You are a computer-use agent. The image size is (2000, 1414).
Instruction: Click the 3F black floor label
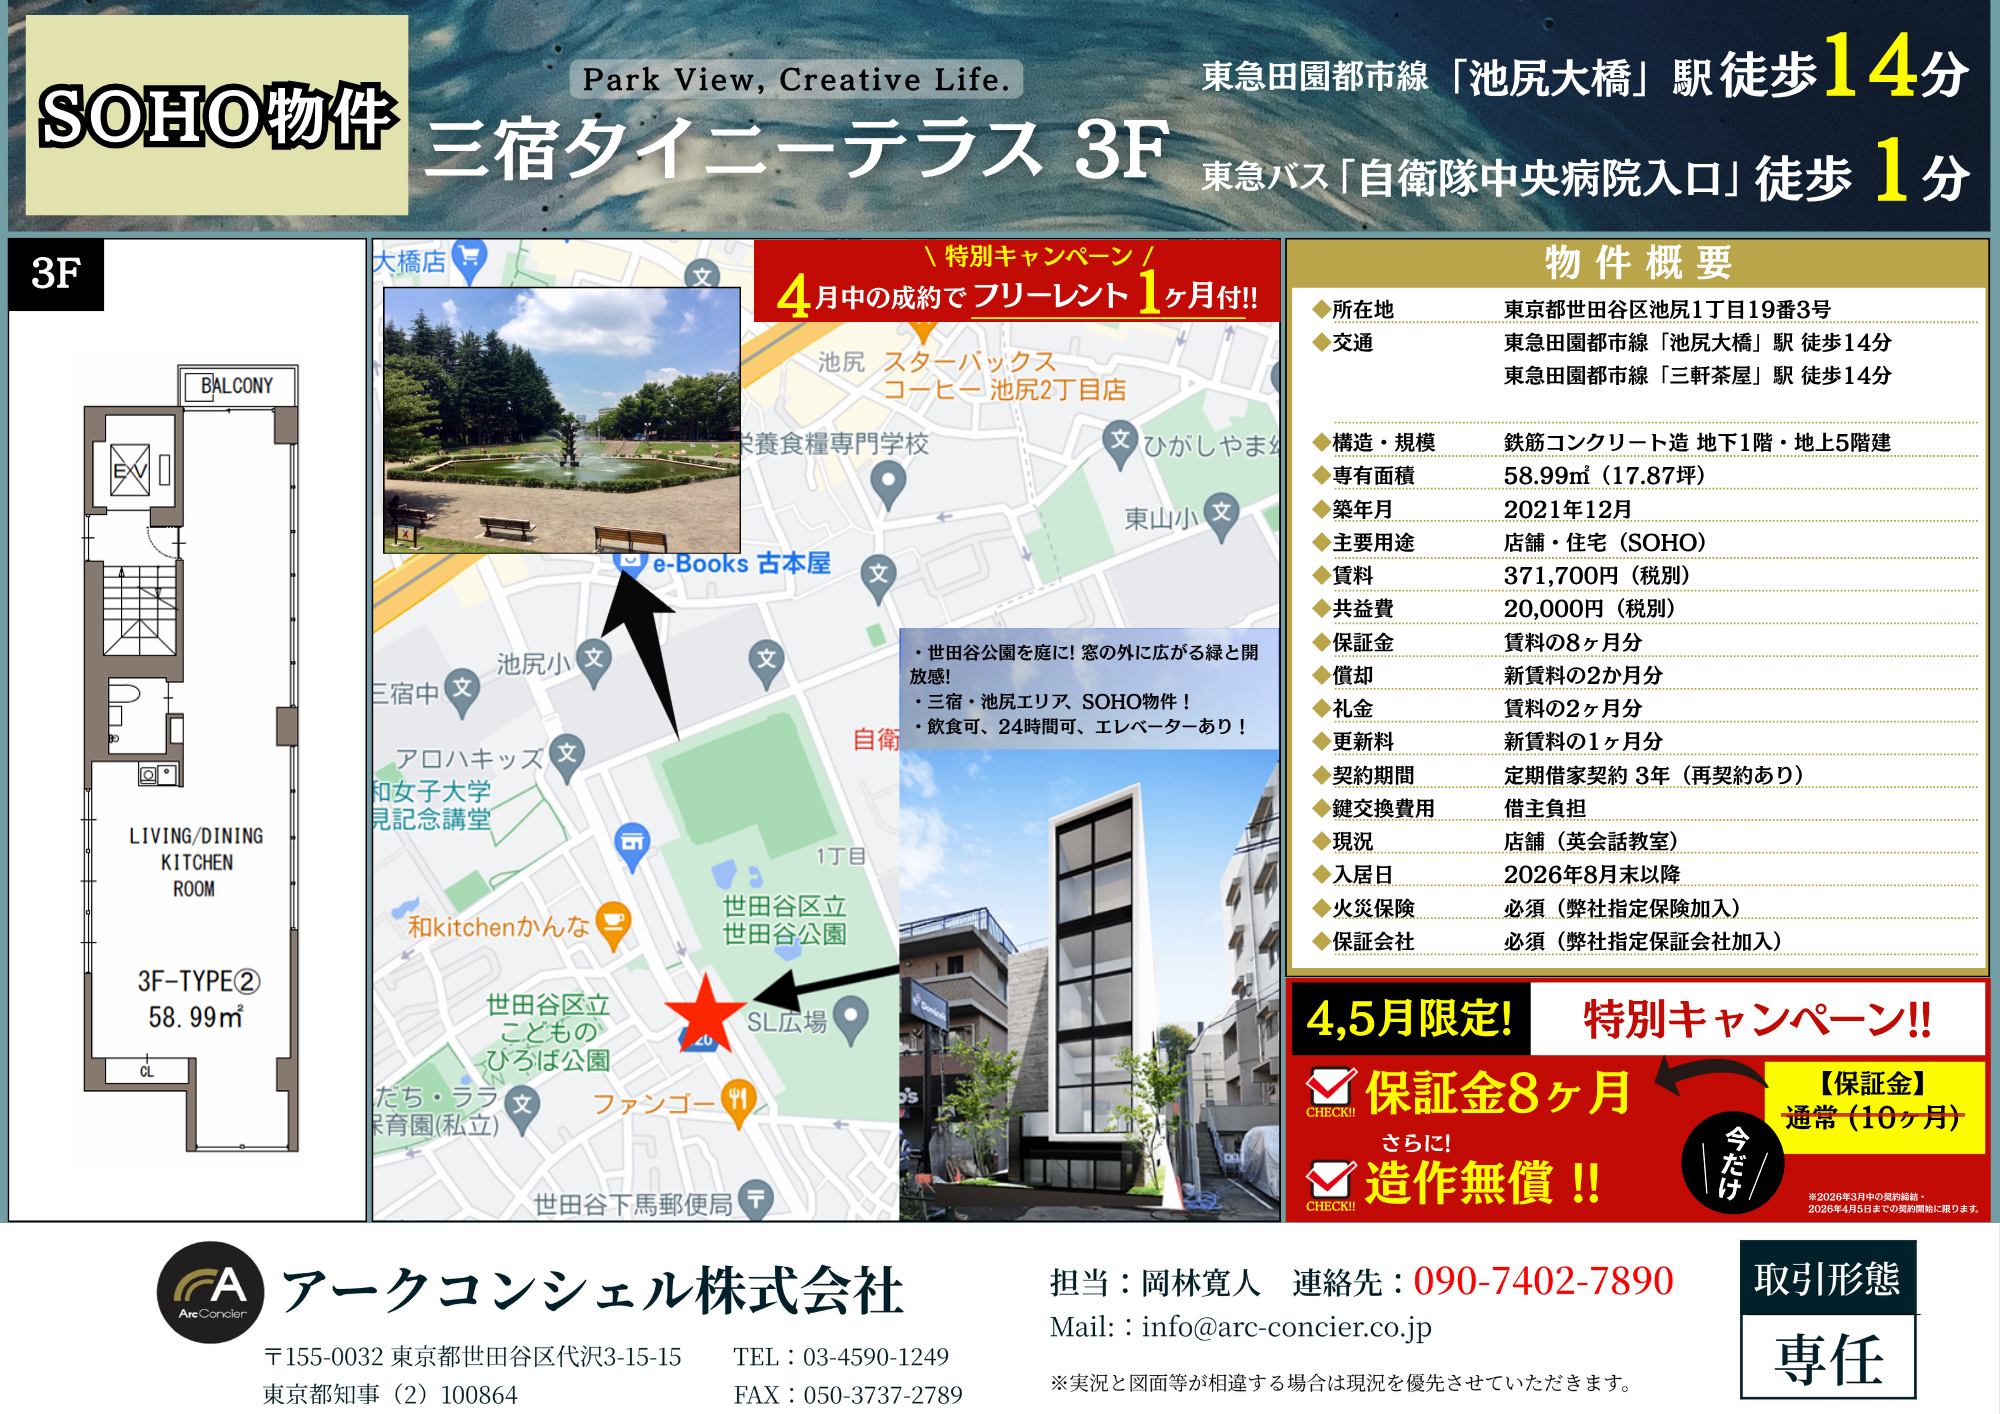coord(56,274)
